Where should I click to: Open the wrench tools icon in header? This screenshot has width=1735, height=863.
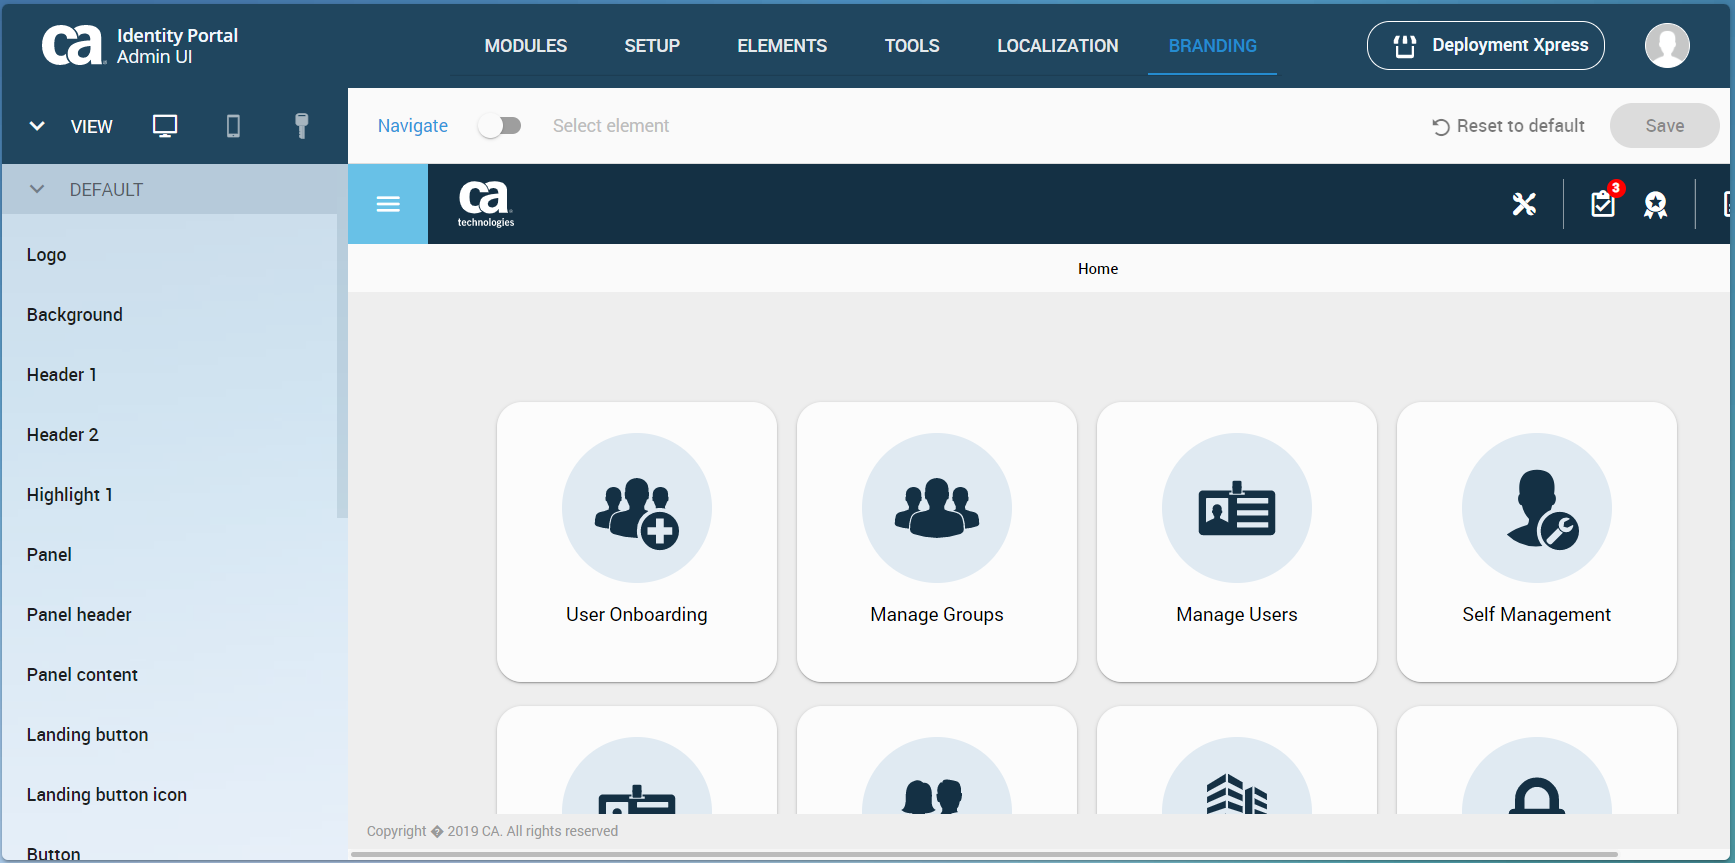1524,204
